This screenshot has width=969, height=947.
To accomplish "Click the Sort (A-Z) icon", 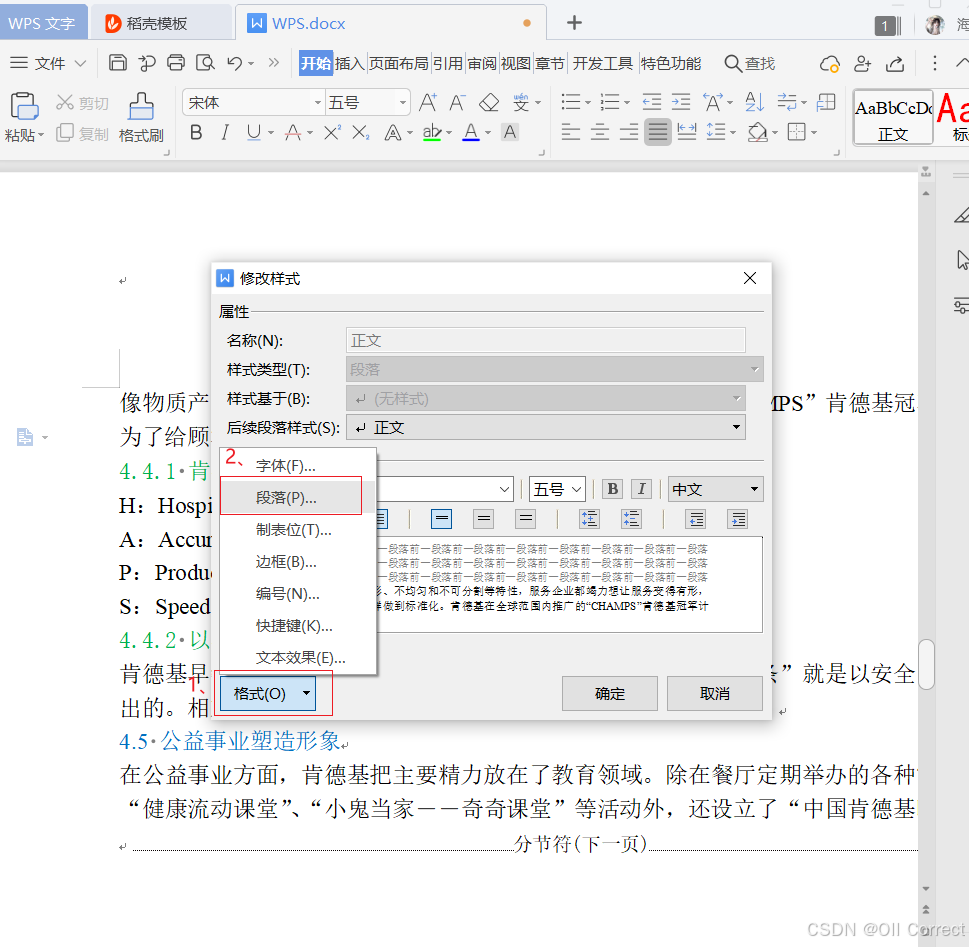I will point(754,102).
